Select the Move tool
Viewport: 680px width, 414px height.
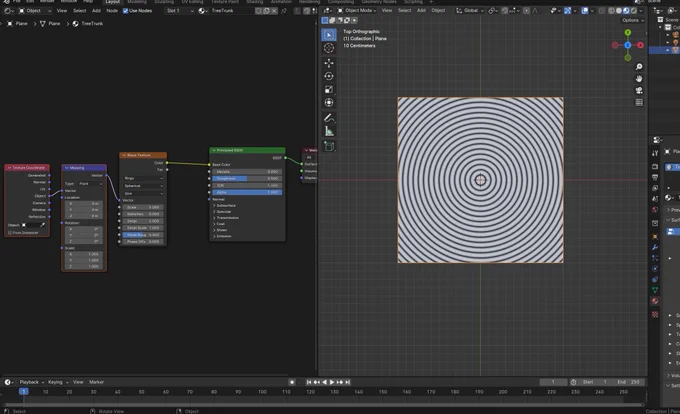(329, 63)
